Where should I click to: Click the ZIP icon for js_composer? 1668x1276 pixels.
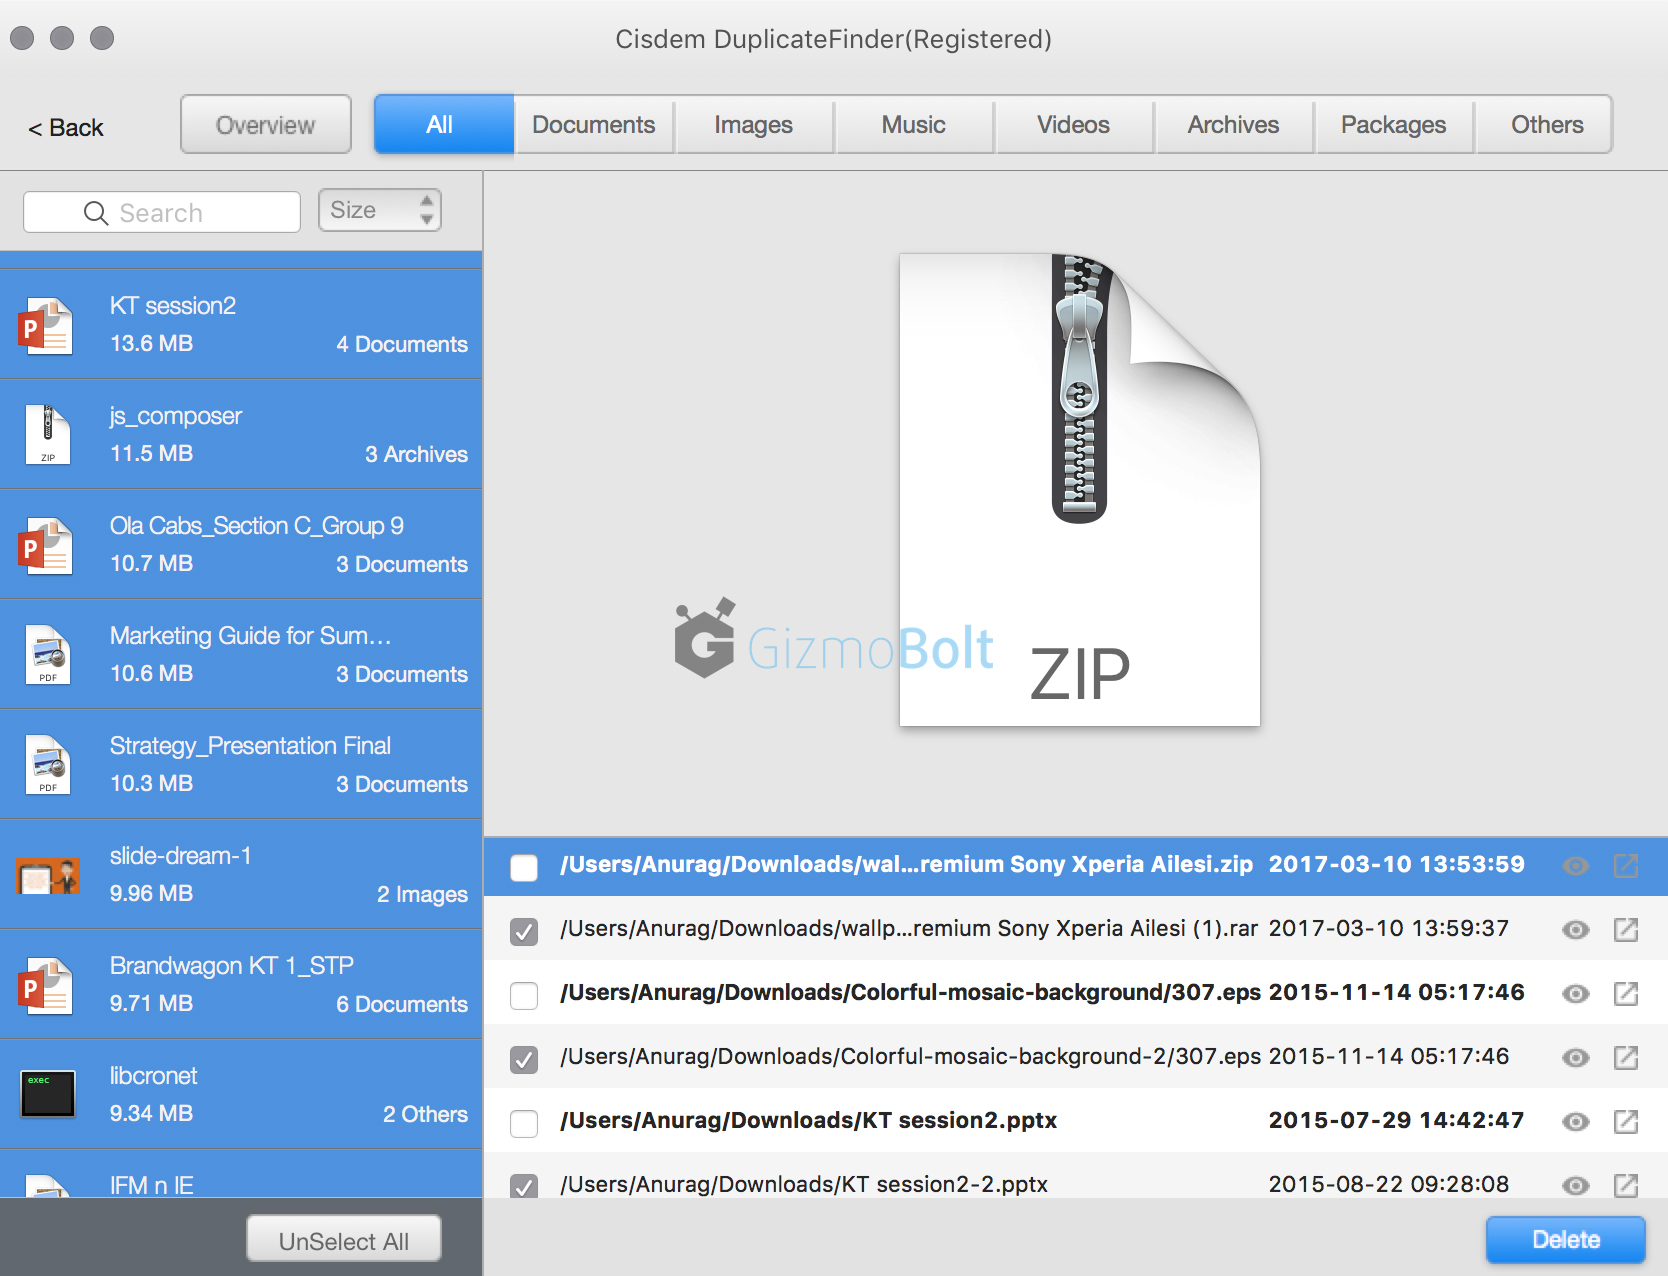pyautogui.click(x=47, y=435)
